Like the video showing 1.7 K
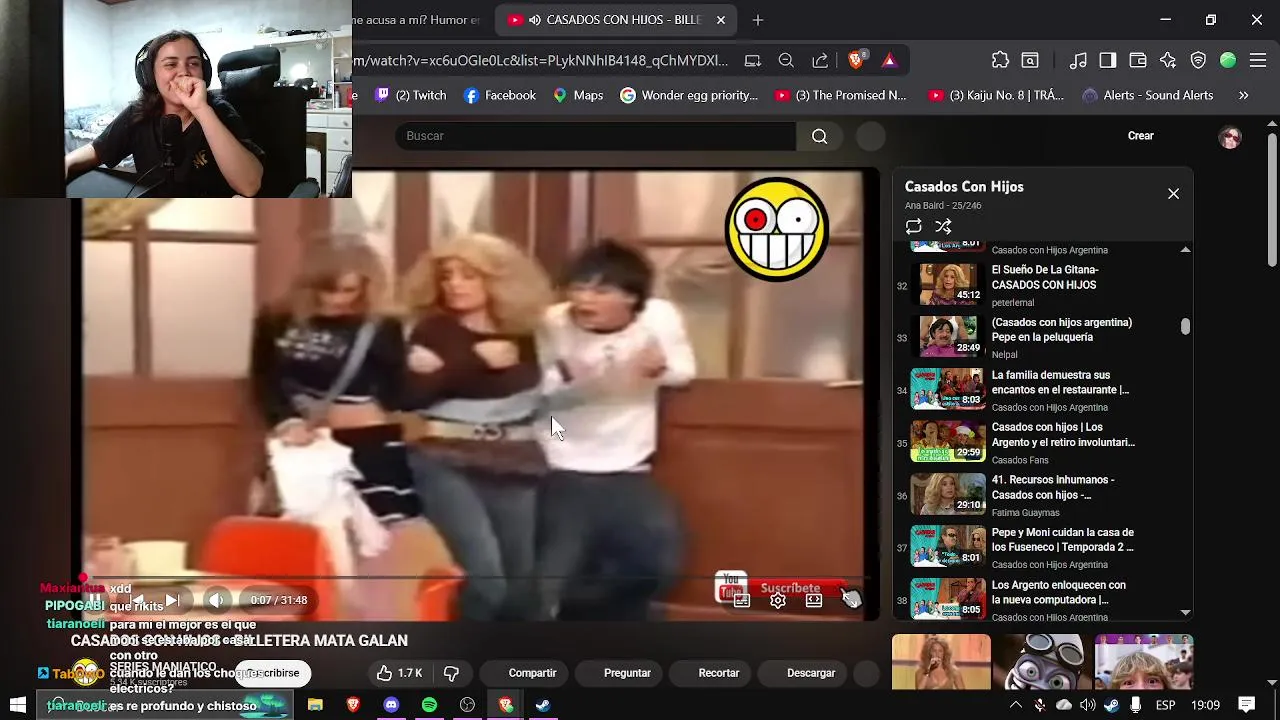The width and height of the screenshot is (1280, 720). pyautogui.click(x=399, y=673)
